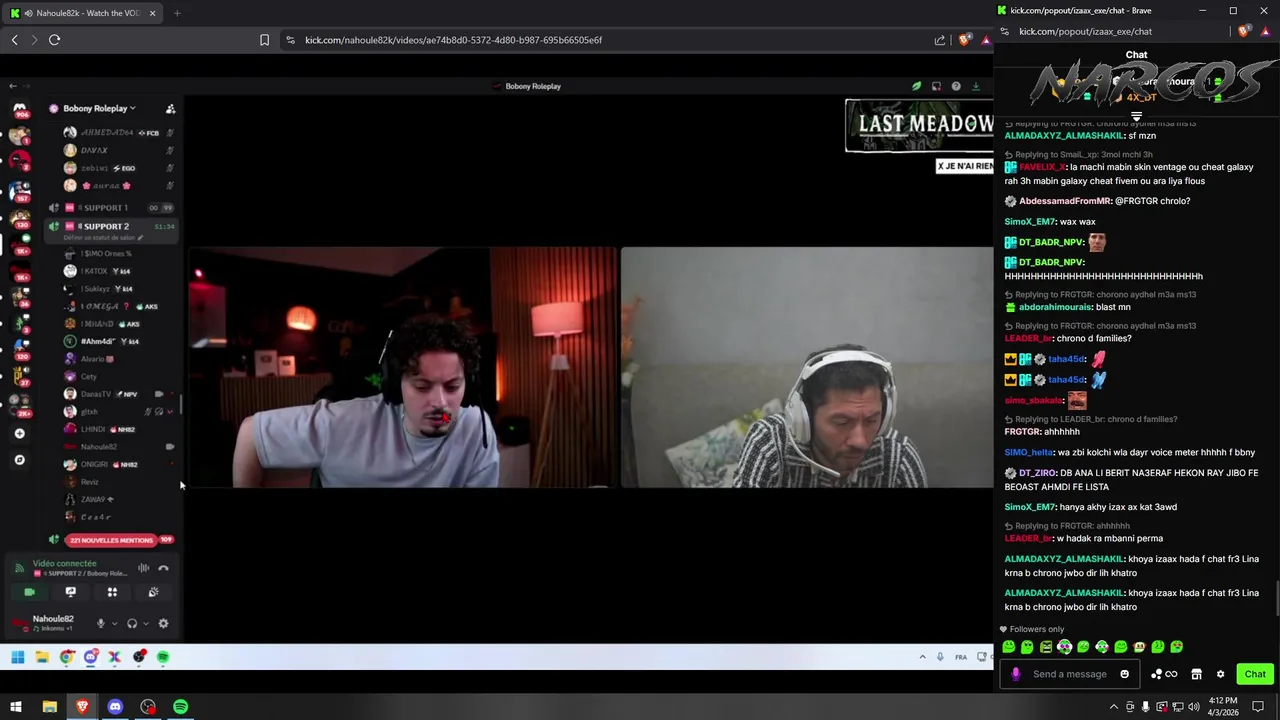Click the purple microphone in message box
The height and width of the screenshot is (720, 1280).
tap(1015, 674)
